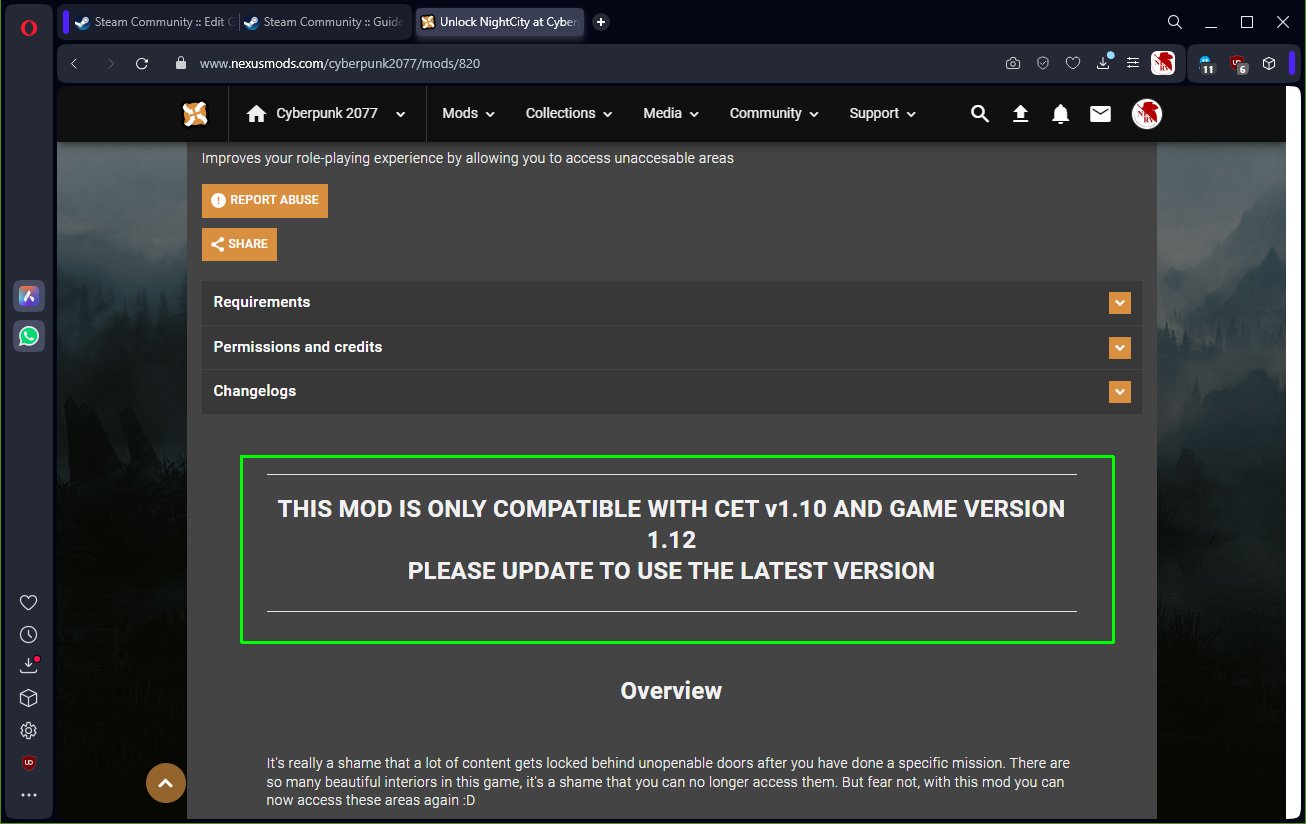Open downloads from the address bar toolbar

coord(1103,63)
